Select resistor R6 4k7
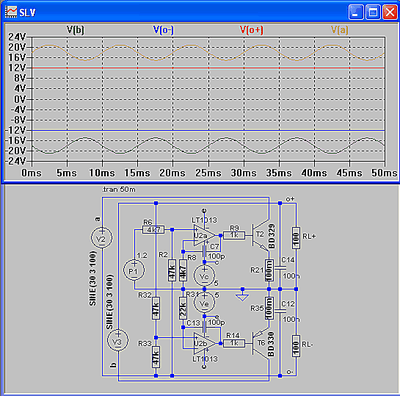400x396 pixels. click(153, 230)
